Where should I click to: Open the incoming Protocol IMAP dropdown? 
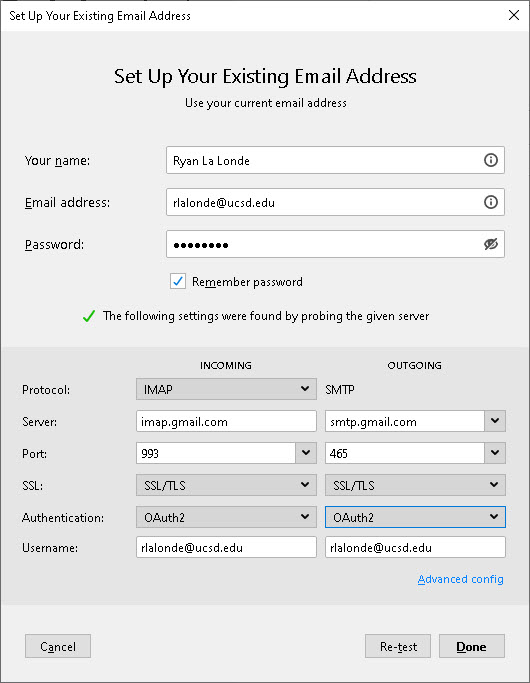226,389
